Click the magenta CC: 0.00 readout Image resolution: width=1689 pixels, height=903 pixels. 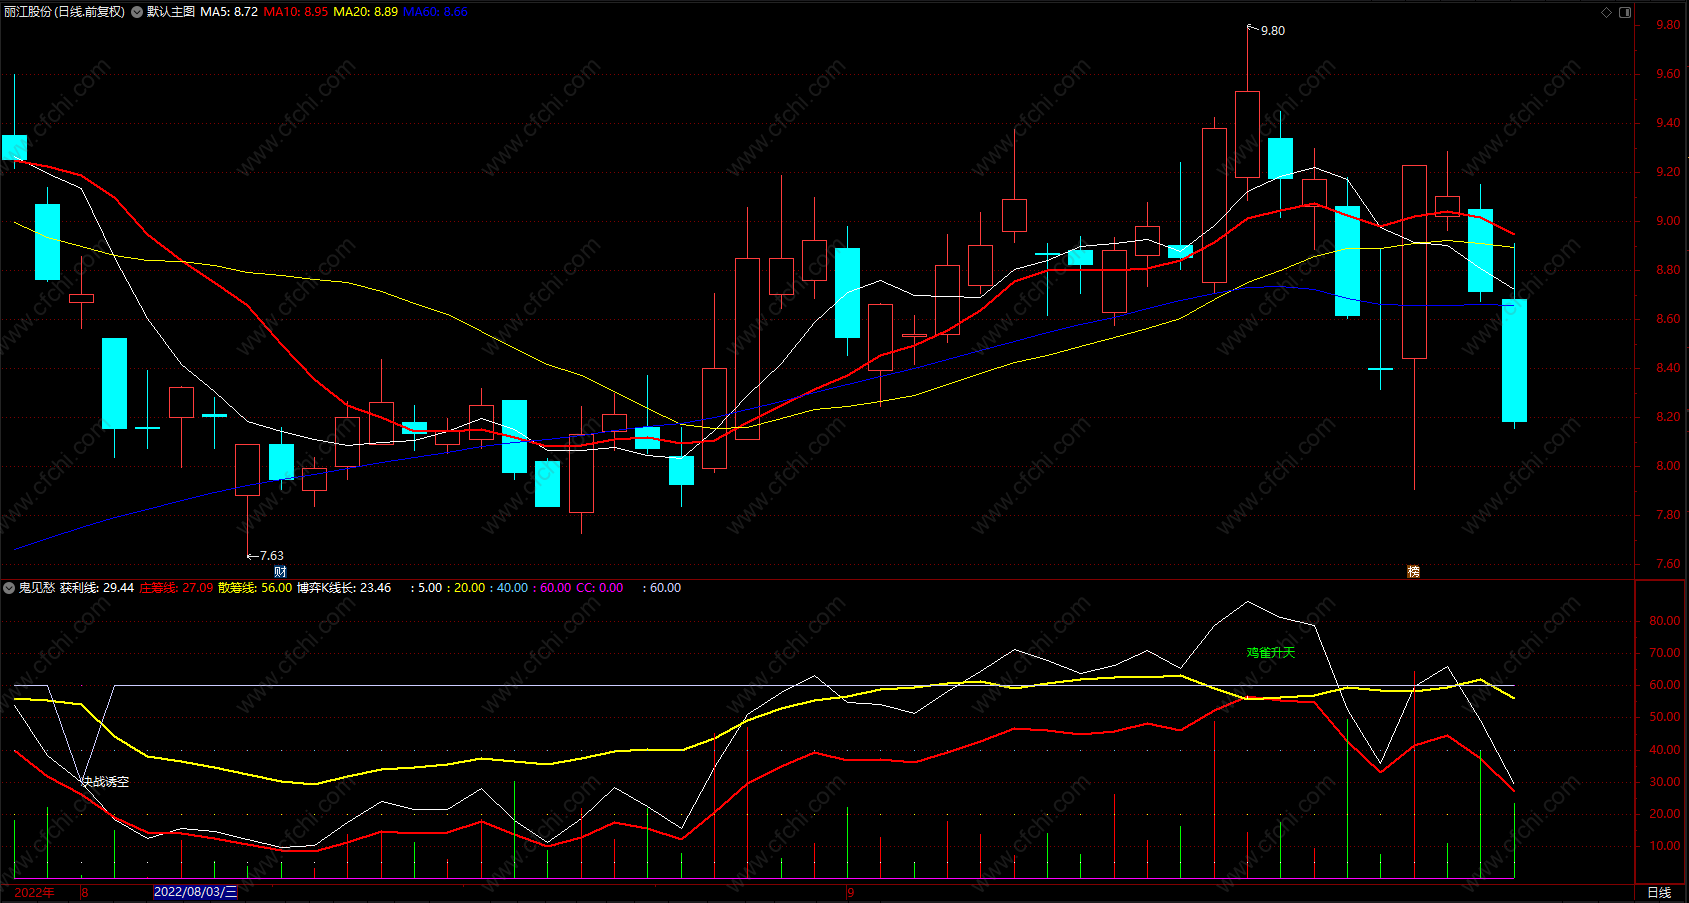(x=600, y=588)
